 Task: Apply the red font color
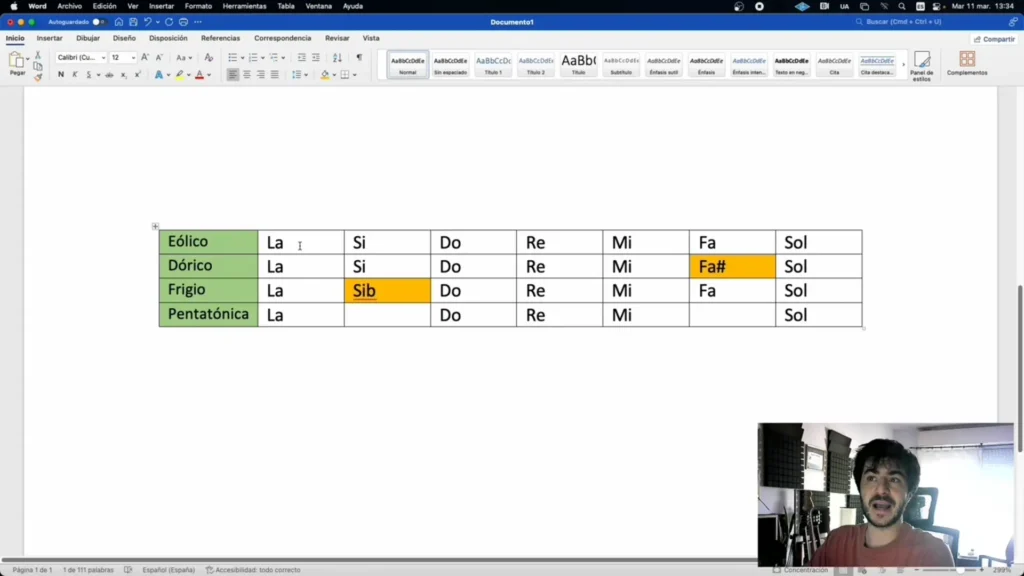point(199,75)
